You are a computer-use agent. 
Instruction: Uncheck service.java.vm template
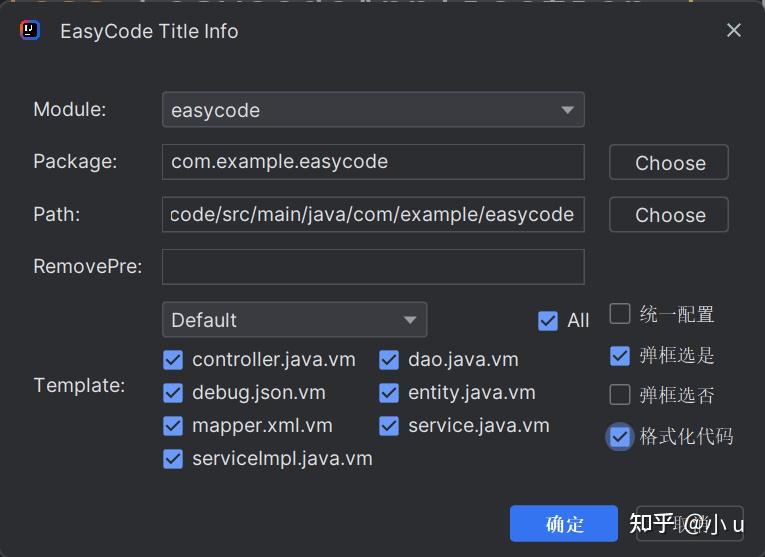(x=389, y=426)
